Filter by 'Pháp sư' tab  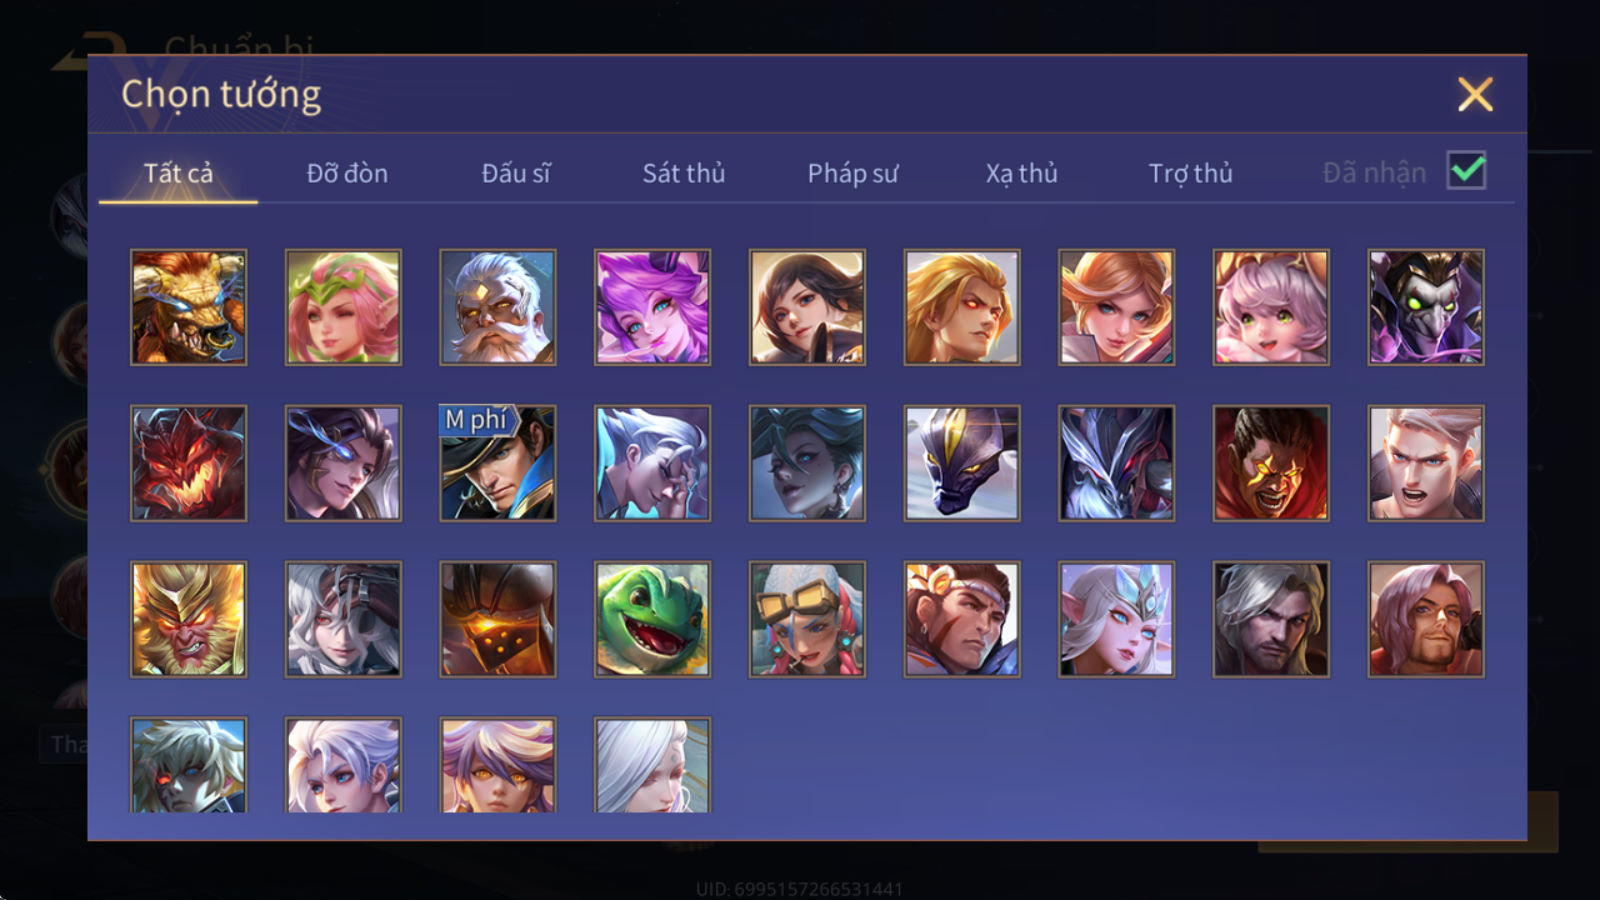(852, 173)
